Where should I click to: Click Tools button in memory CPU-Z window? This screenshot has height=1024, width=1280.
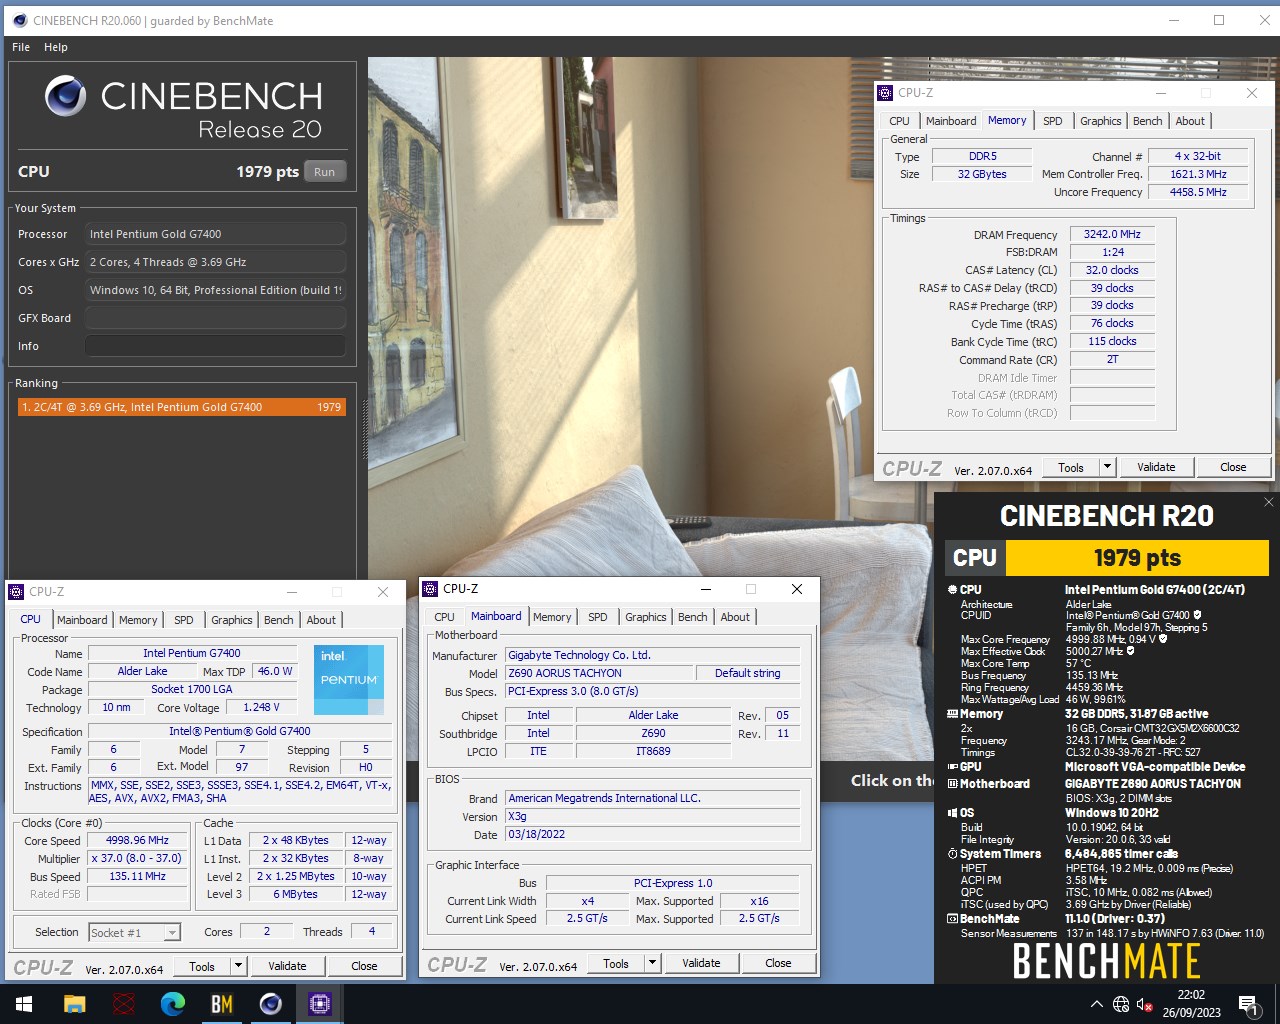tap(1071, 467)
